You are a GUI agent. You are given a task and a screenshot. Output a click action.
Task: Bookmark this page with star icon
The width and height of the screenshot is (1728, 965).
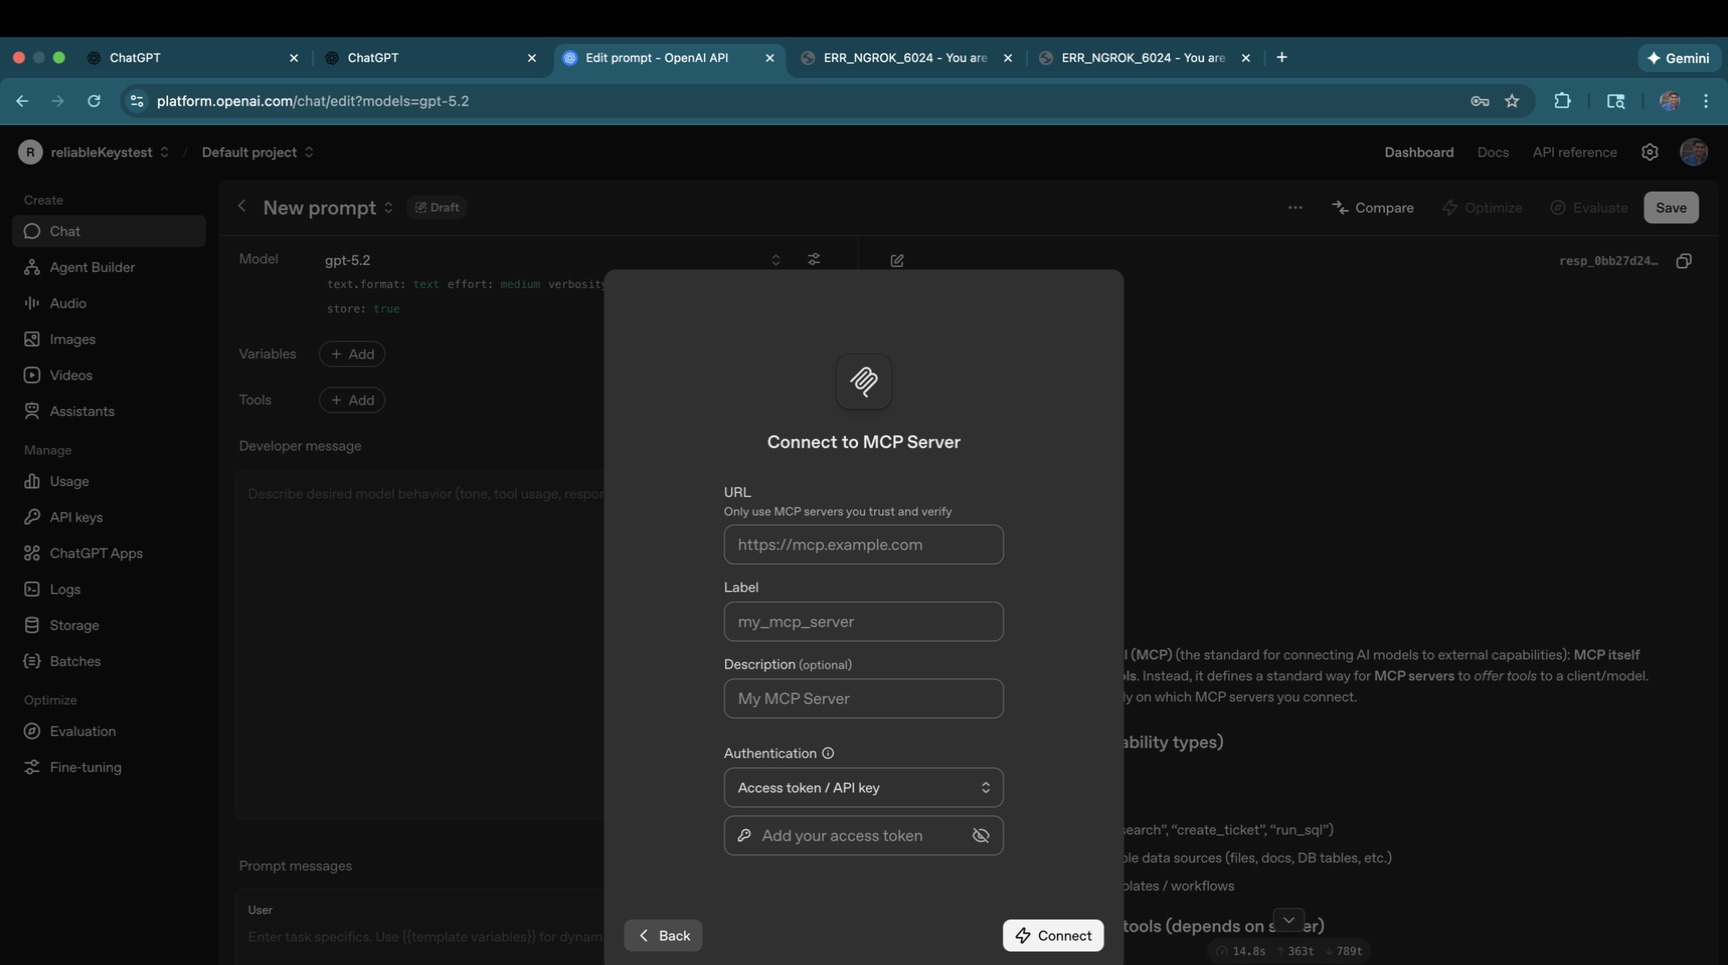click(1512, 101)
